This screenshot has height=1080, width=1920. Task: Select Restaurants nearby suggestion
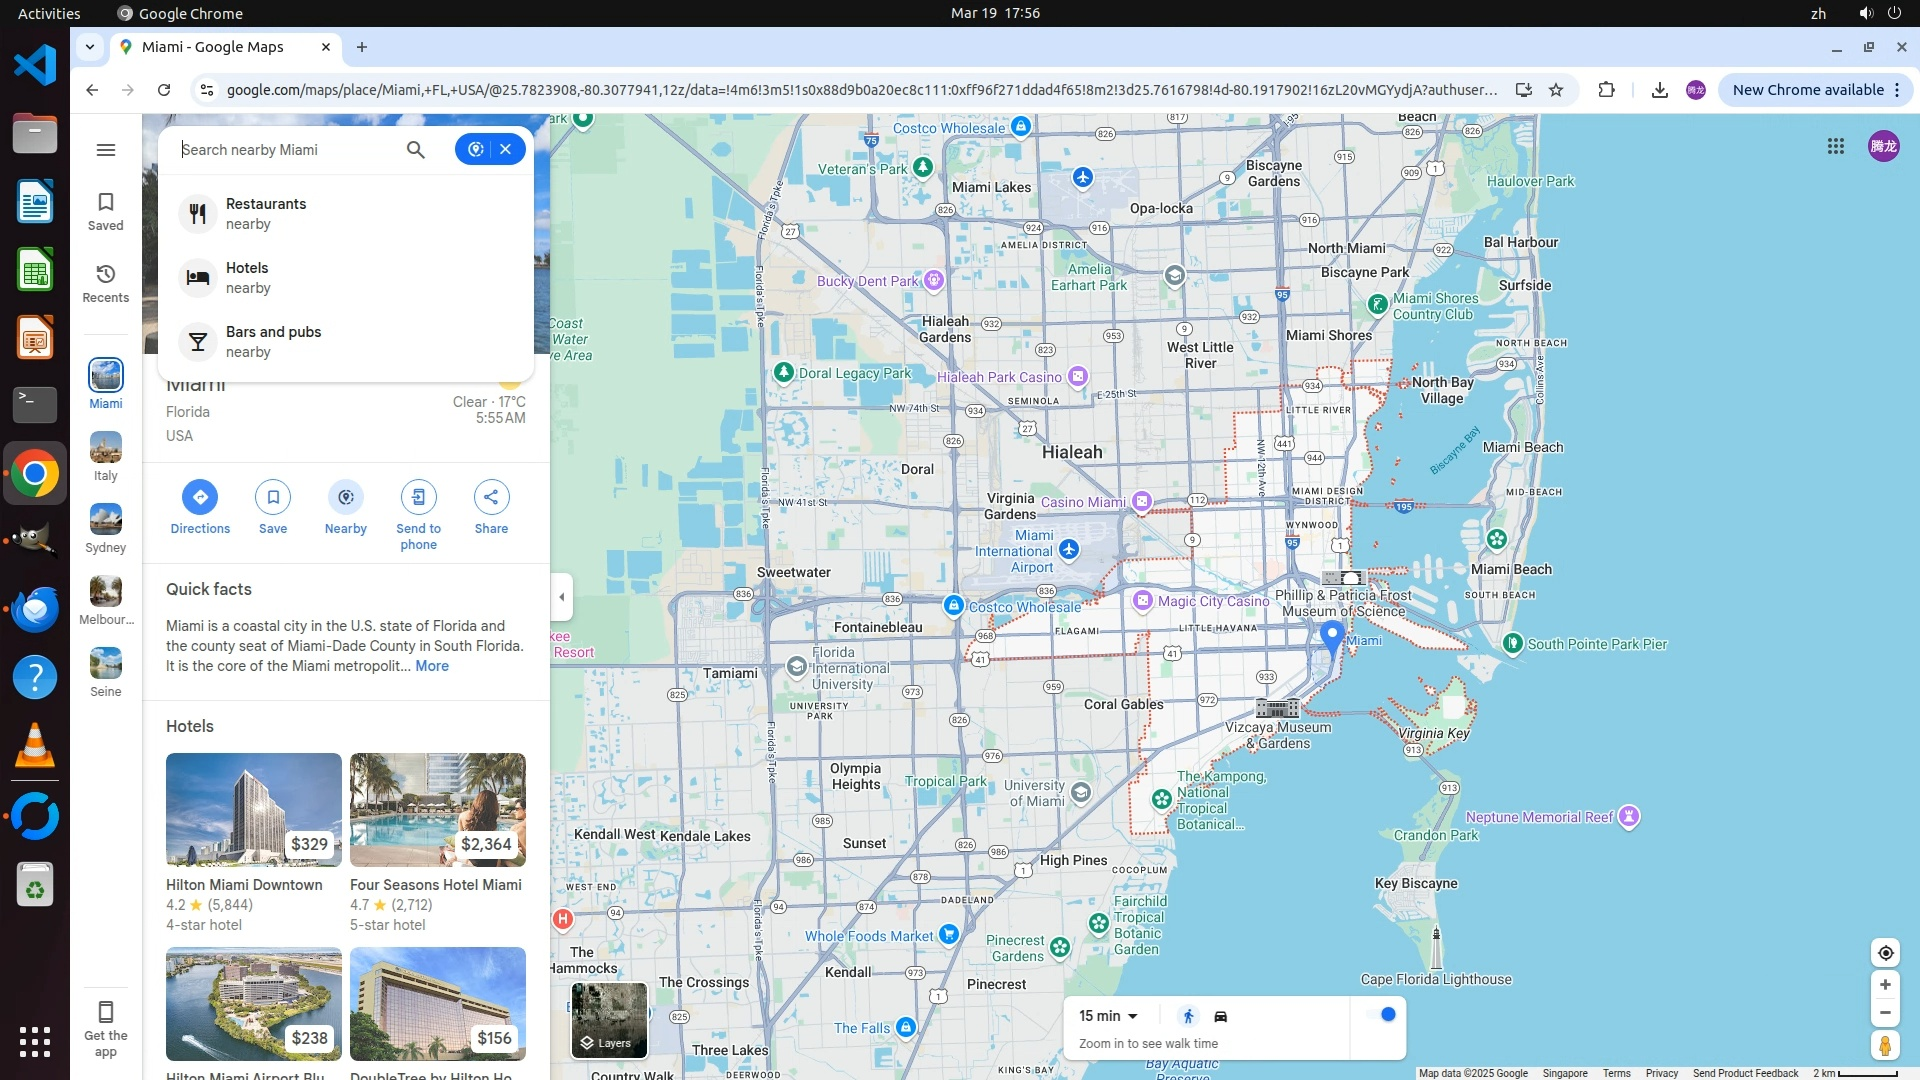click(266, 213)
